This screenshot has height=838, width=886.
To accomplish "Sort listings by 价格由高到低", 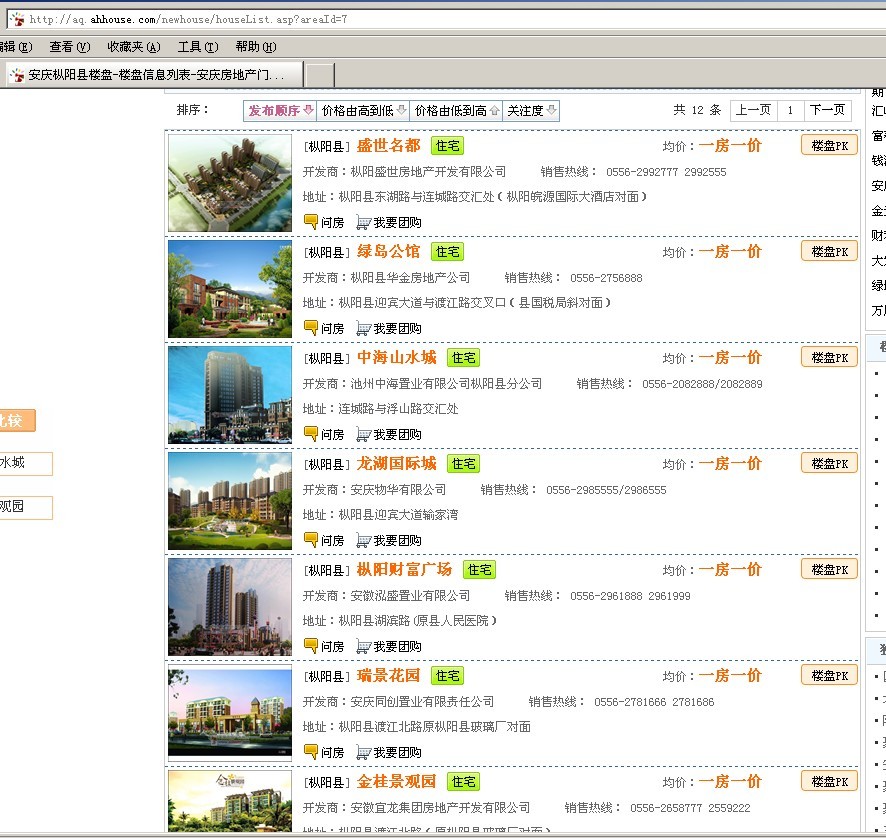I will coord(363,110).
